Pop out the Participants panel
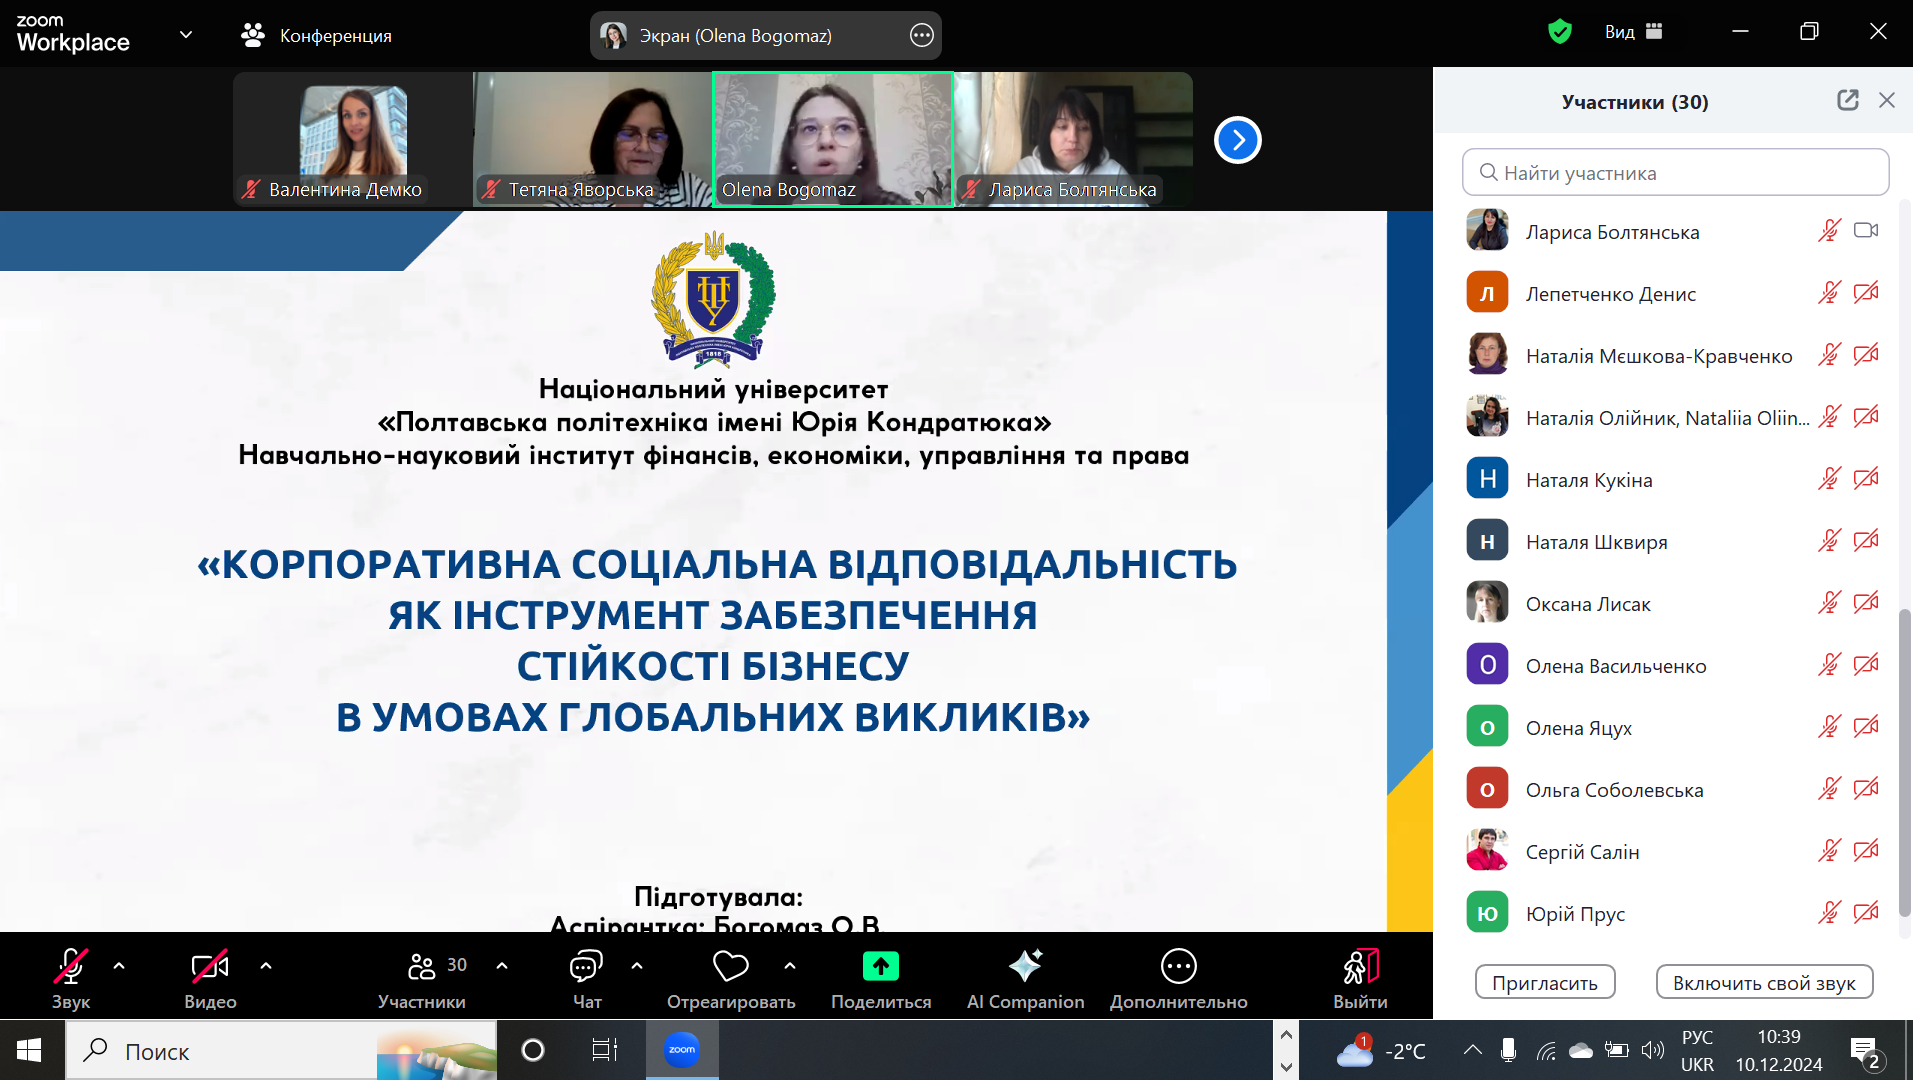 click(1847, 100)
